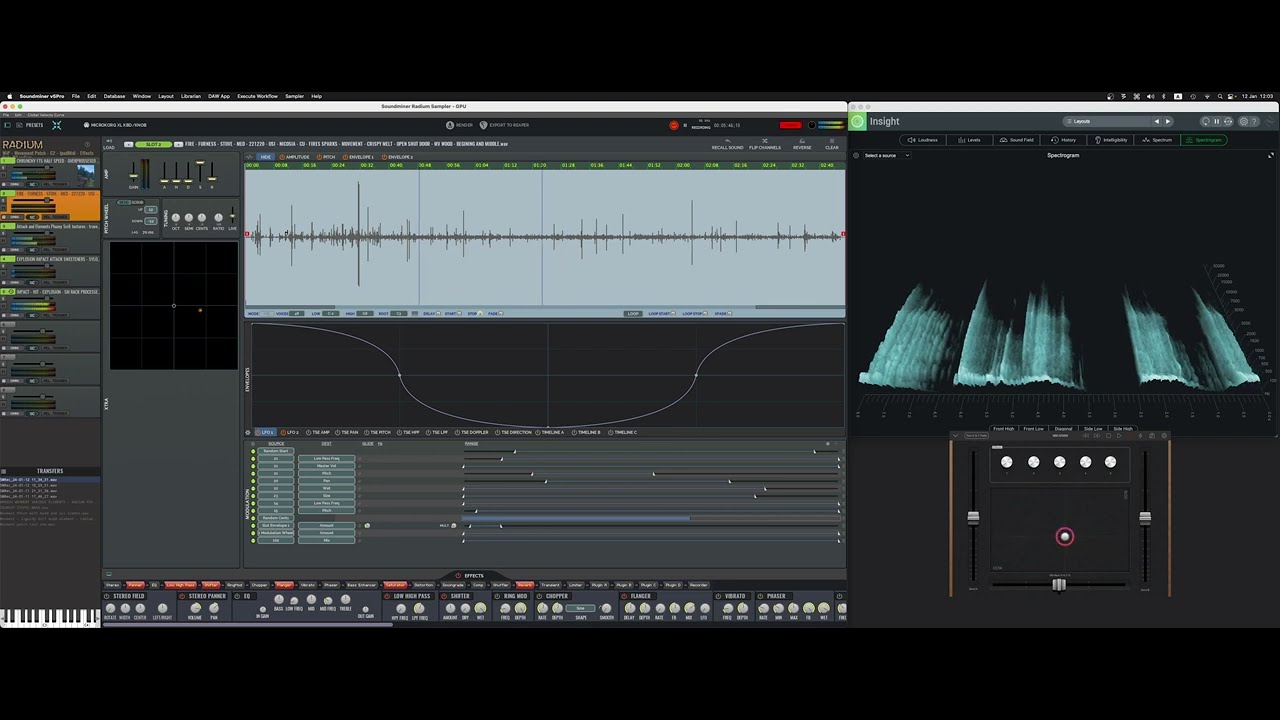Toggle the Effects section power icon
Image resolution: width=1280 pixels, height=720 pixels.
point(458,575)
